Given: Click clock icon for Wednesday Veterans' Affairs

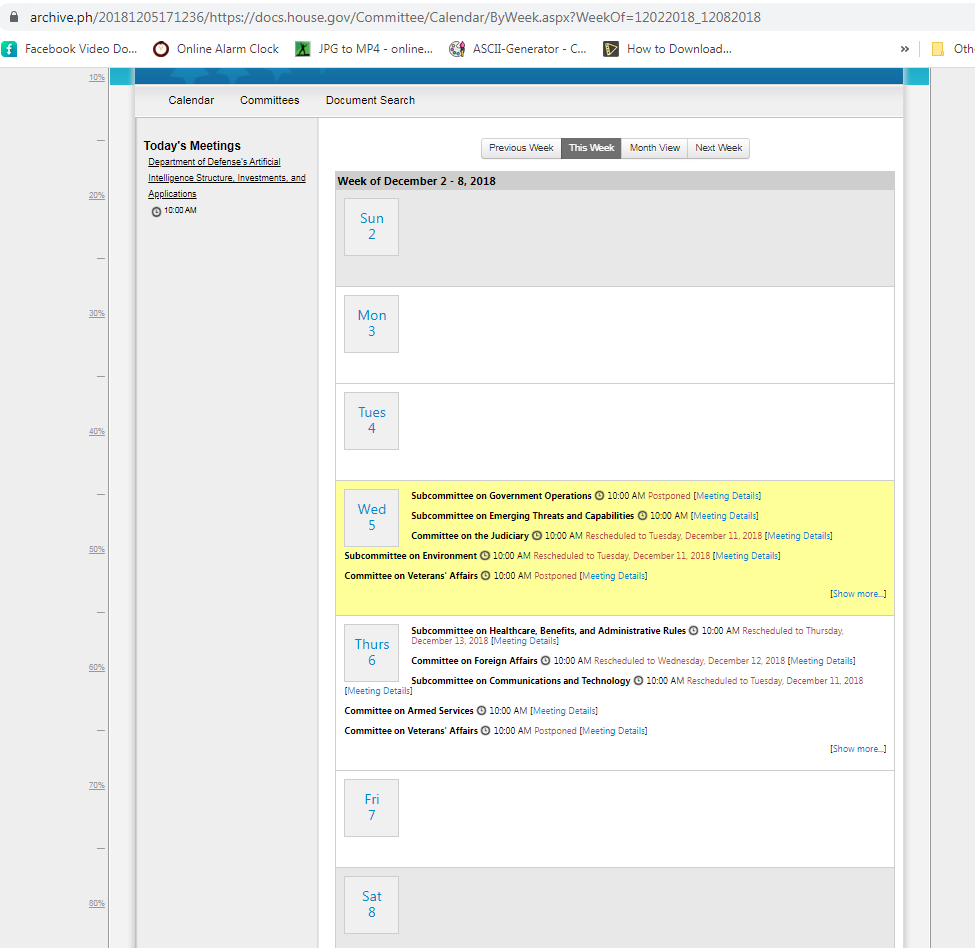Looking at the screenshot, I should point(486,576).
